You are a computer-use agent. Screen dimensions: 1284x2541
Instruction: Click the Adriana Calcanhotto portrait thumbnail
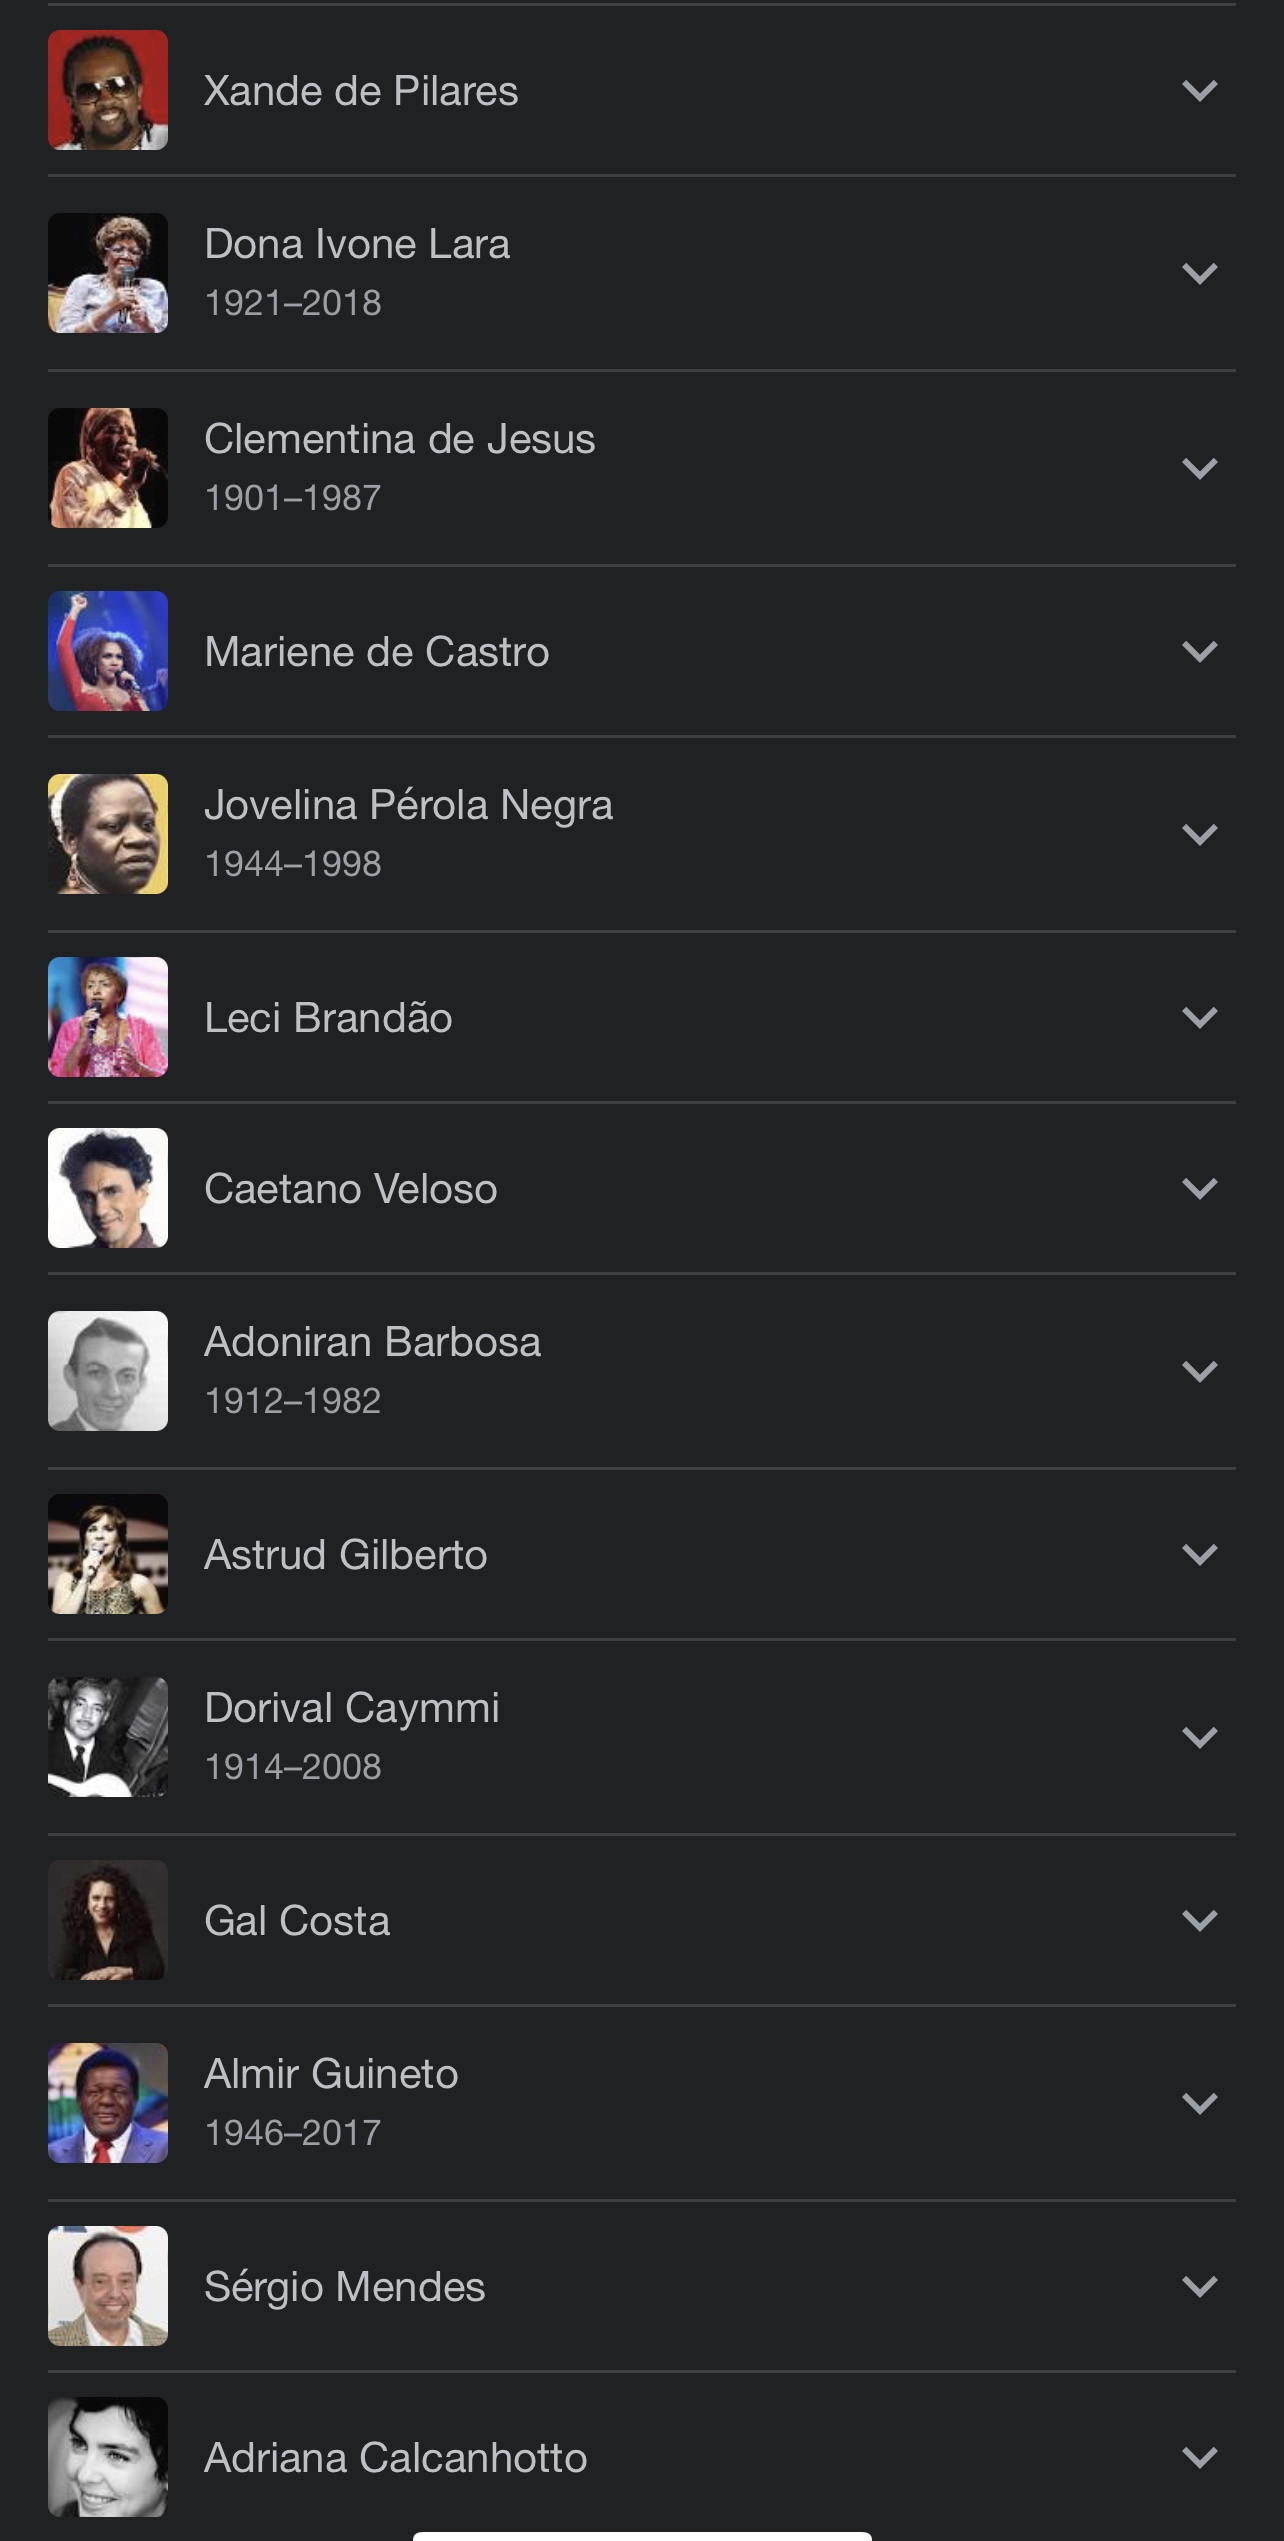(108, 2457)
